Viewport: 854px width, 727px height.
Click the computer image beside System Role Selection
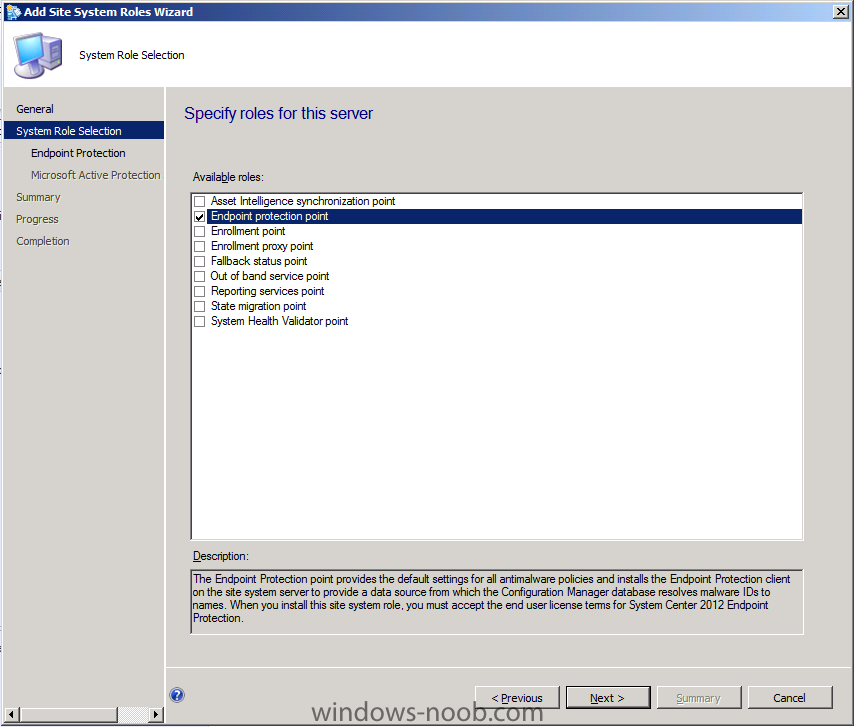[38, 55]
